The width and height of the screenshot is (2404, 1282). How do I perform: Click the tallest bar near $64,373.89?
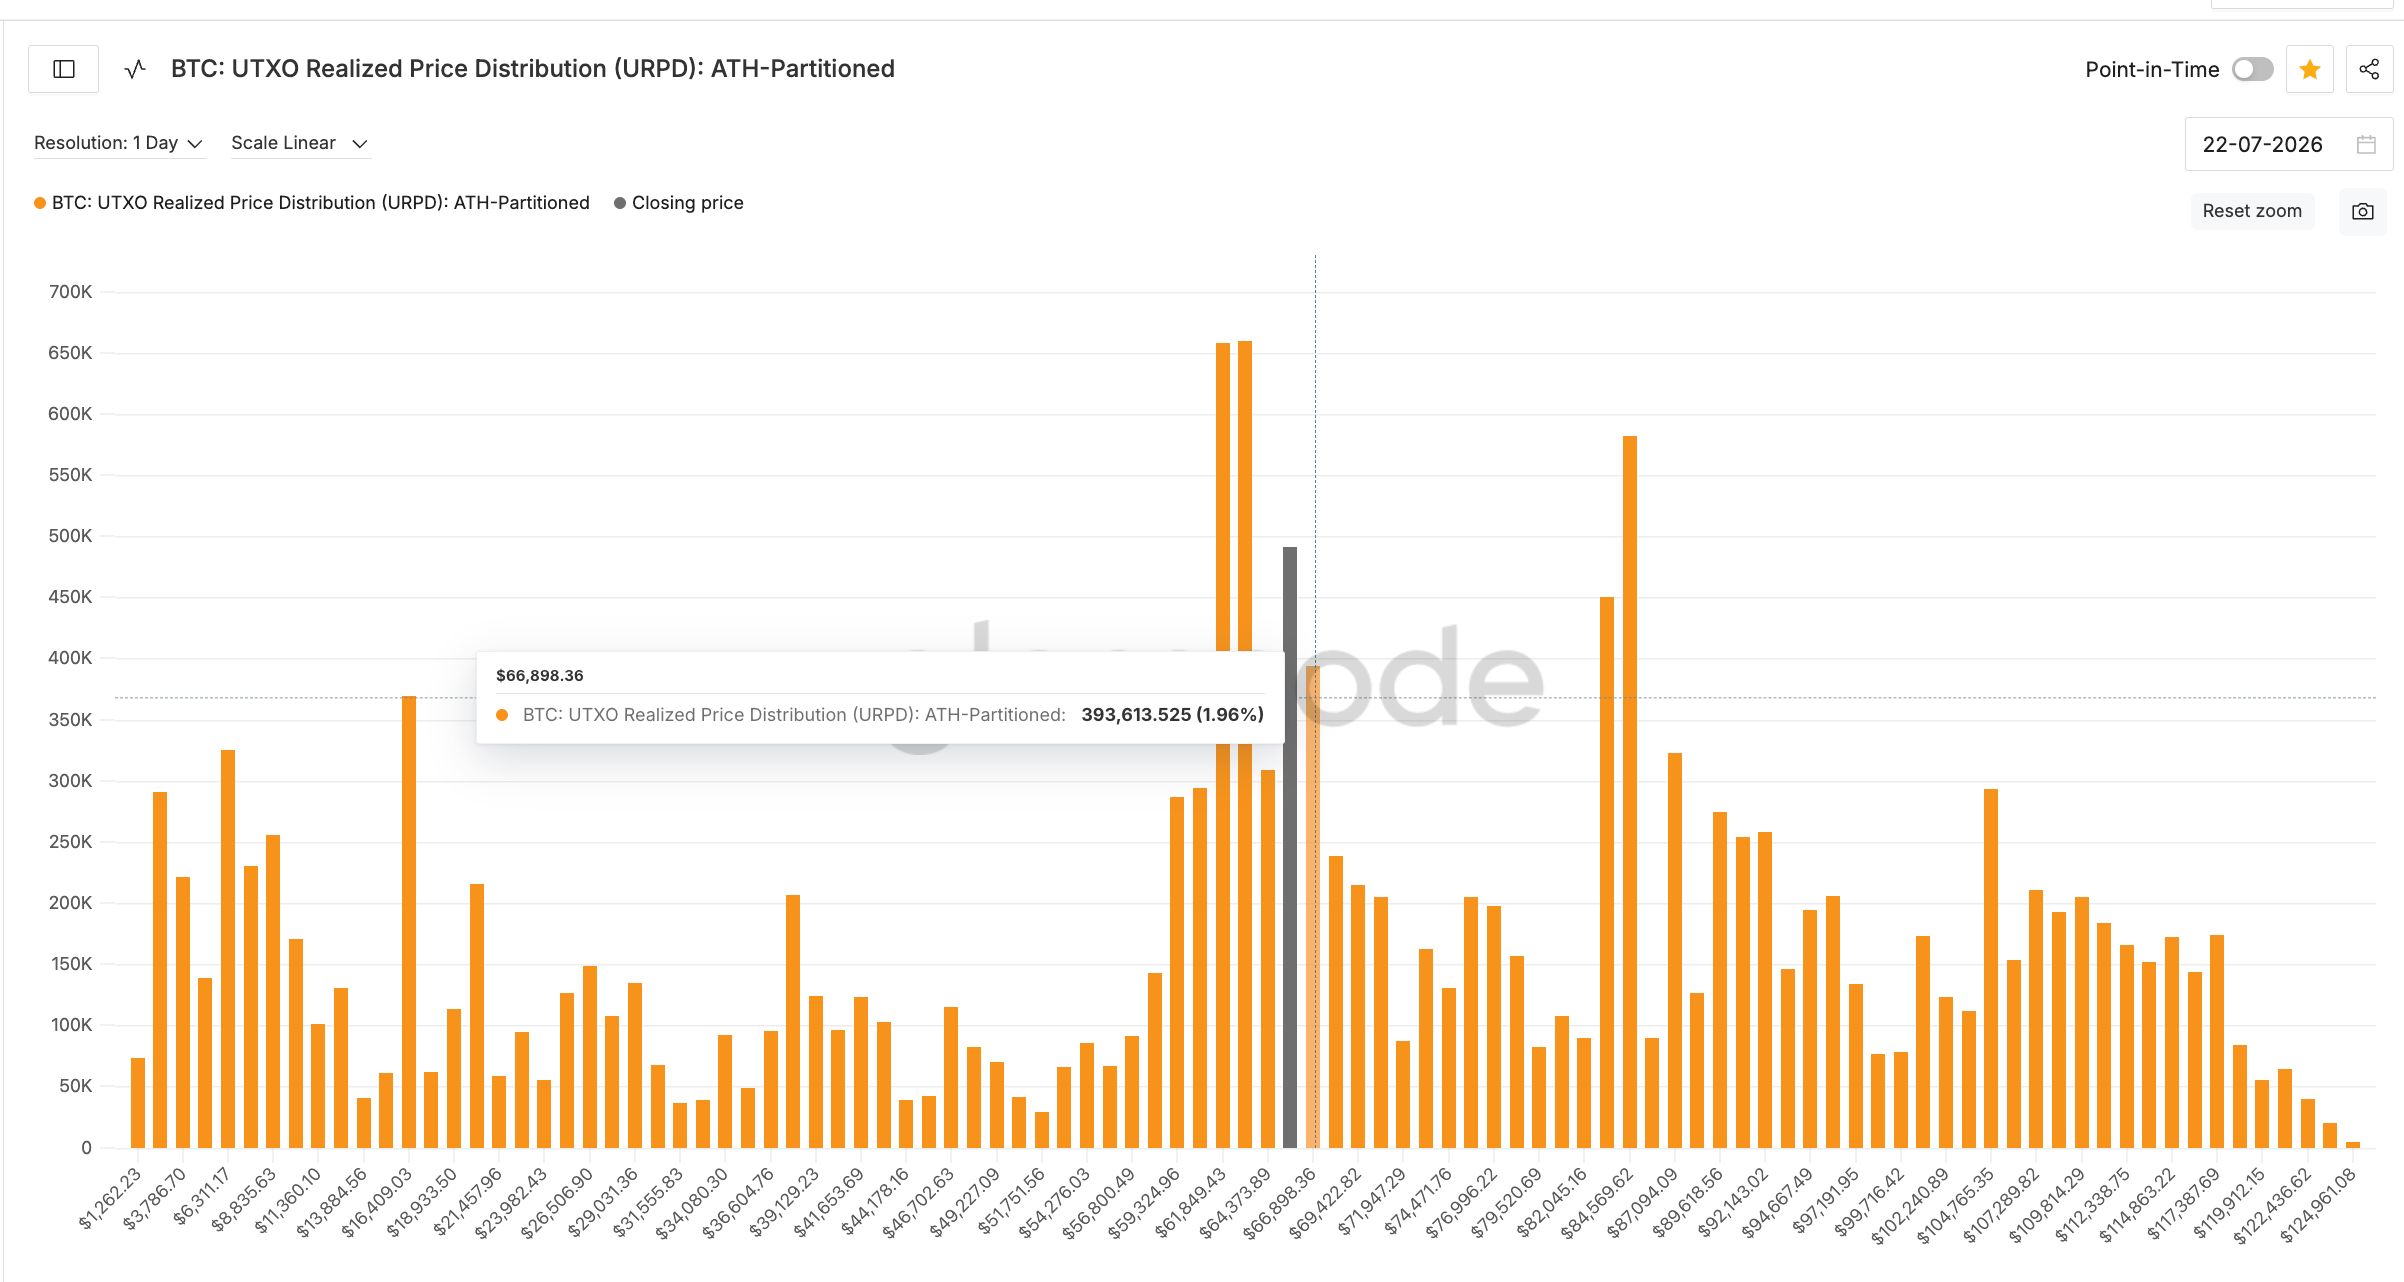(1245, 744)
